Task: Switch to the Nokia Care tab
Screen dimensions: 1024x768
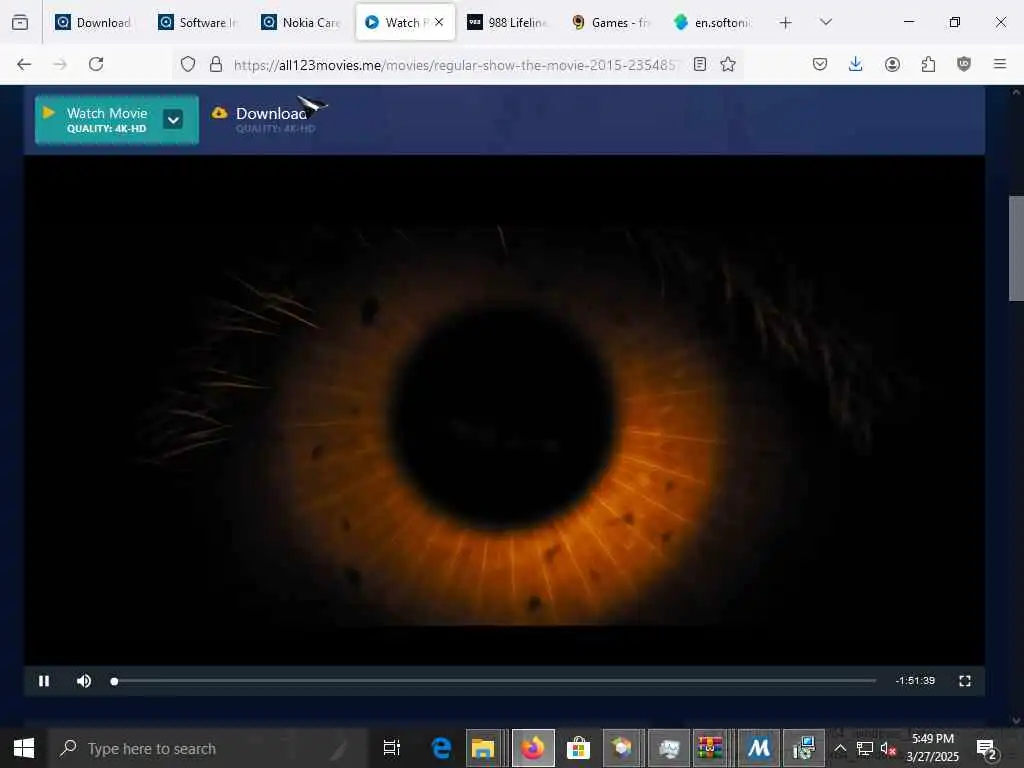Action: pyautogui.click(x=302, y=22)
